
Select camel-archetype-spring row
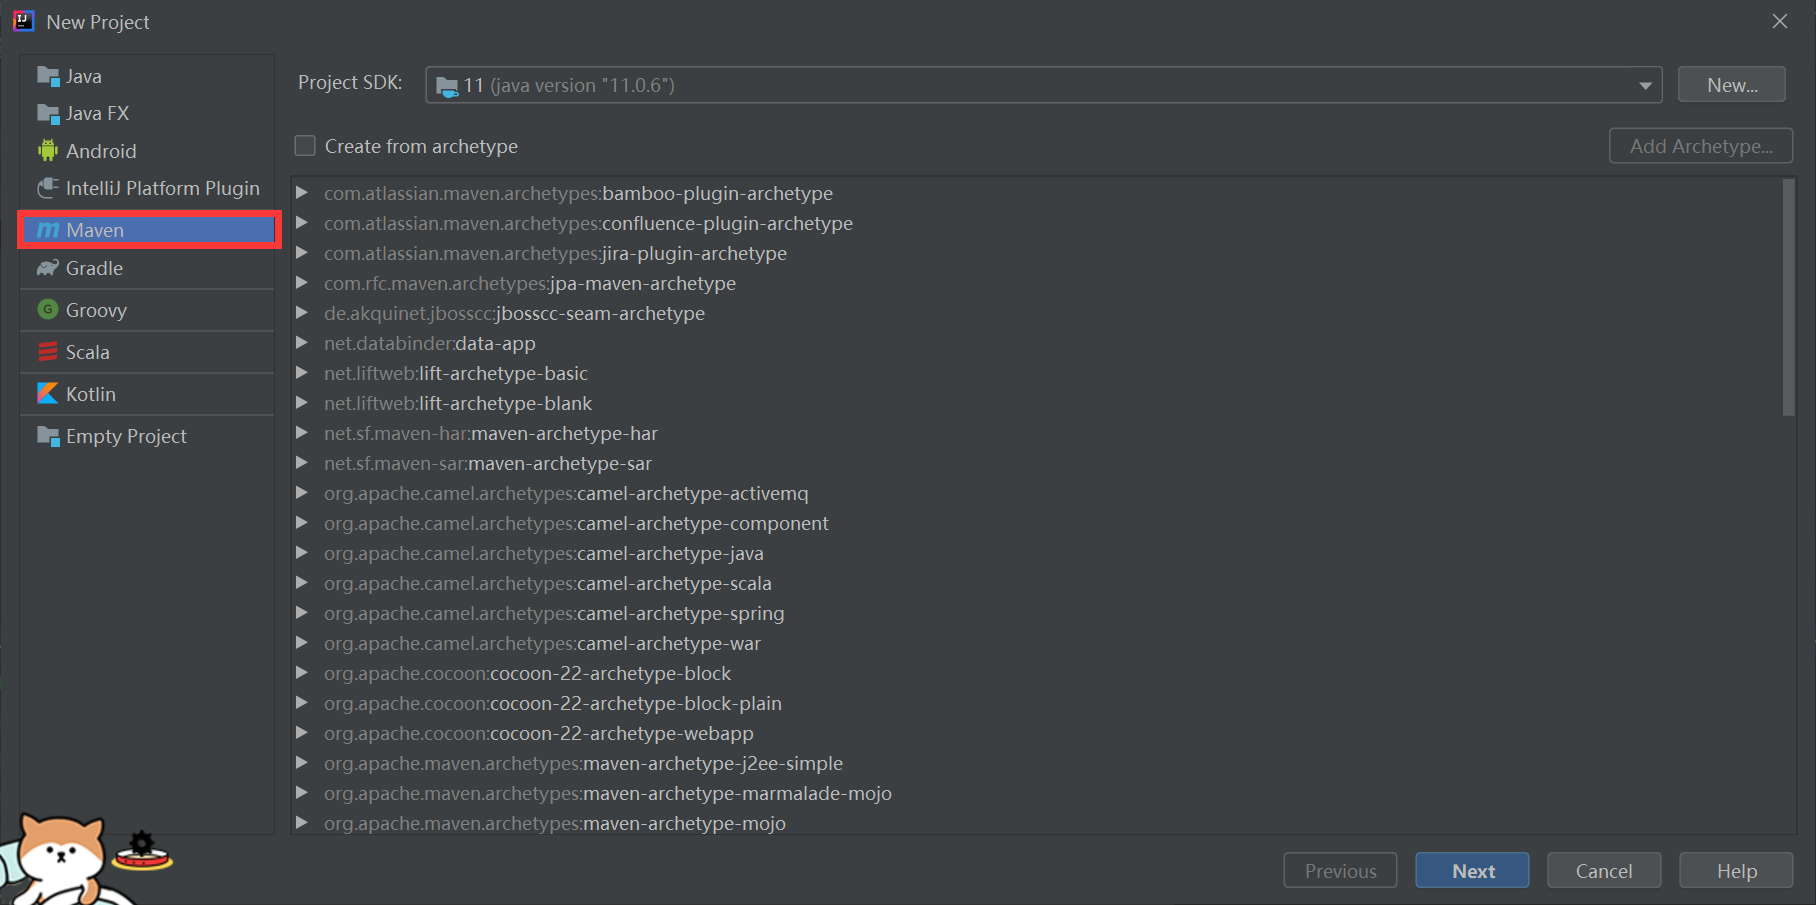click(1036, 613)
